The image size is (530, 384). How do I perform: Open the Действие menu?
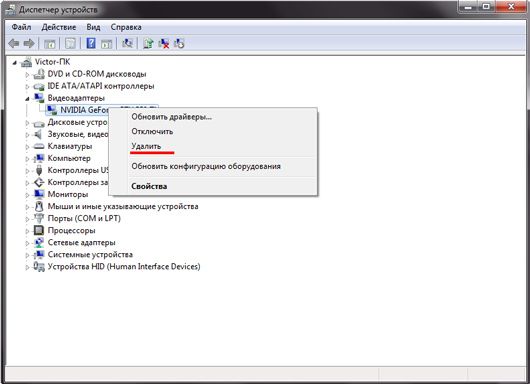[x=59, y=27]
